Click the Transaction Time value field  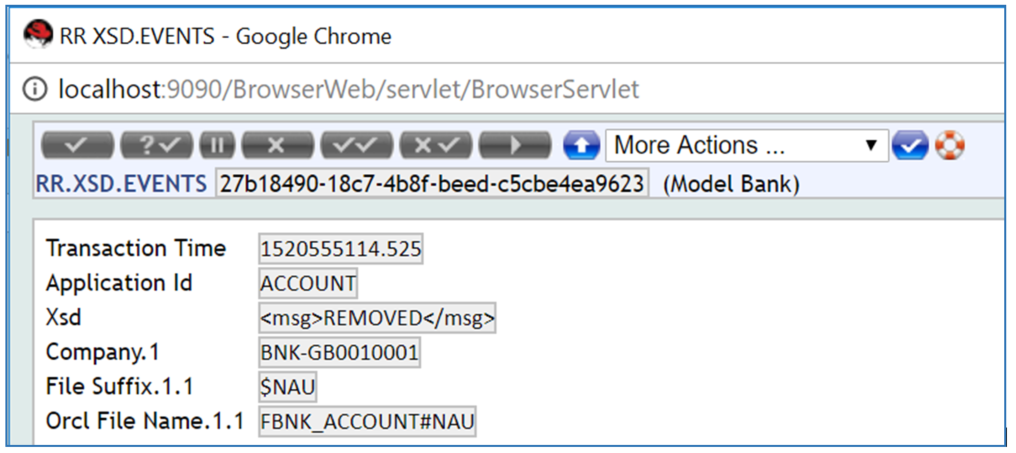click(341, 250)
